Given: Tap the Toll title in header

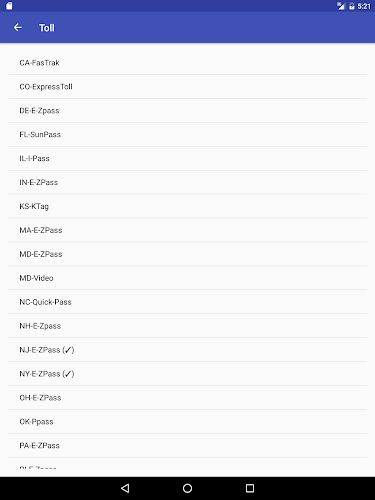Looking at the screenshot, I should tap(47, 28).
